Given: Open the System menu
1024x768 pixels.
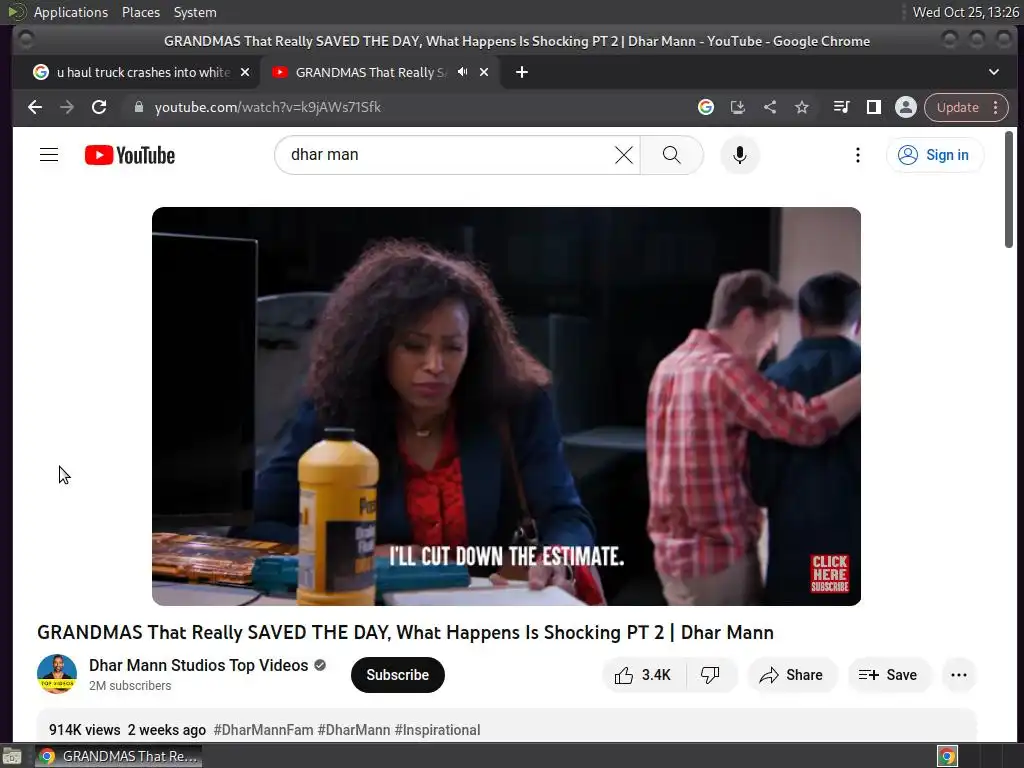Looking at the screenshot, I should click(195, 12).
